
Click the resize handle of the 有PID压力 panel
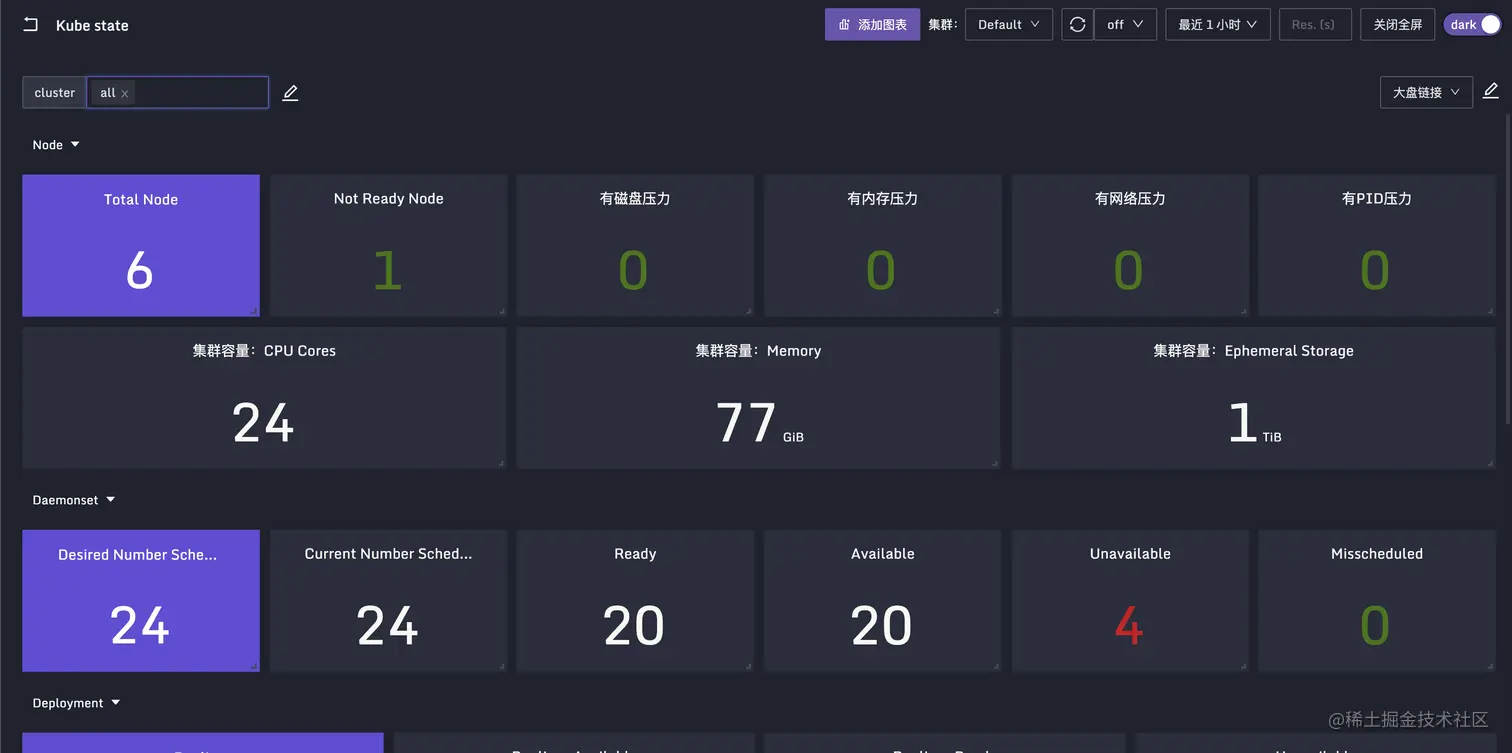point(1490,311)
